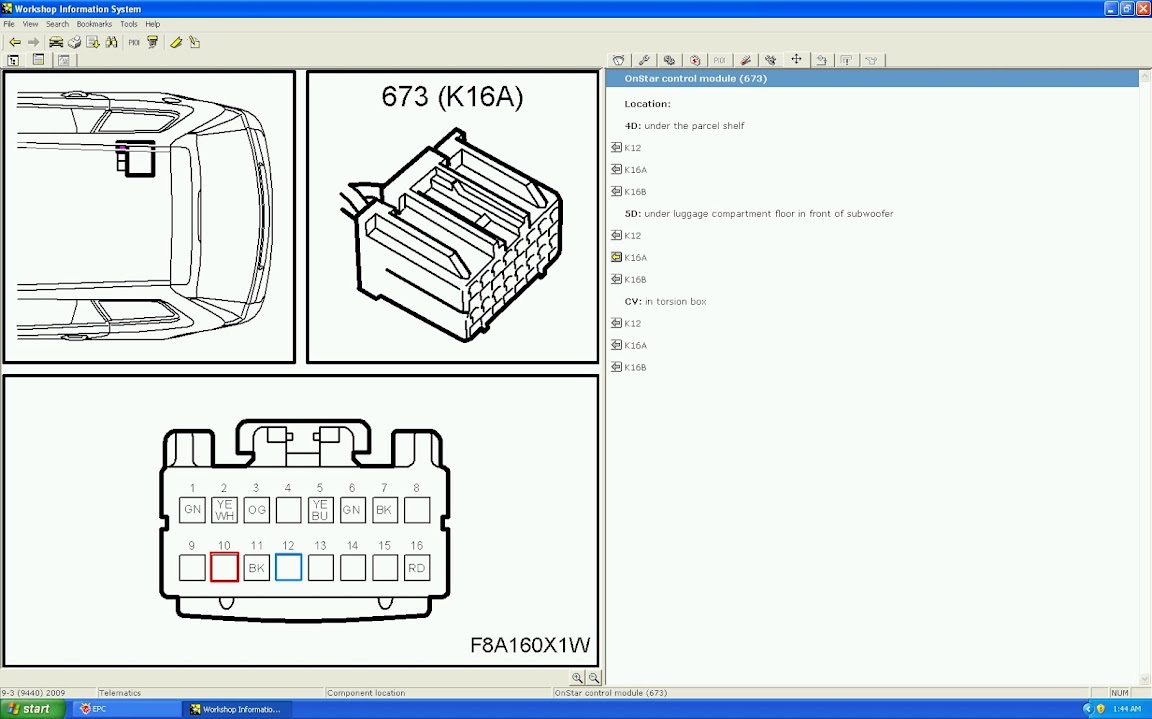Click the 673 (K16A) connector illustration
Image resolution: width=1152 pixels, height=719 pixels.
(x=453, y=217)
